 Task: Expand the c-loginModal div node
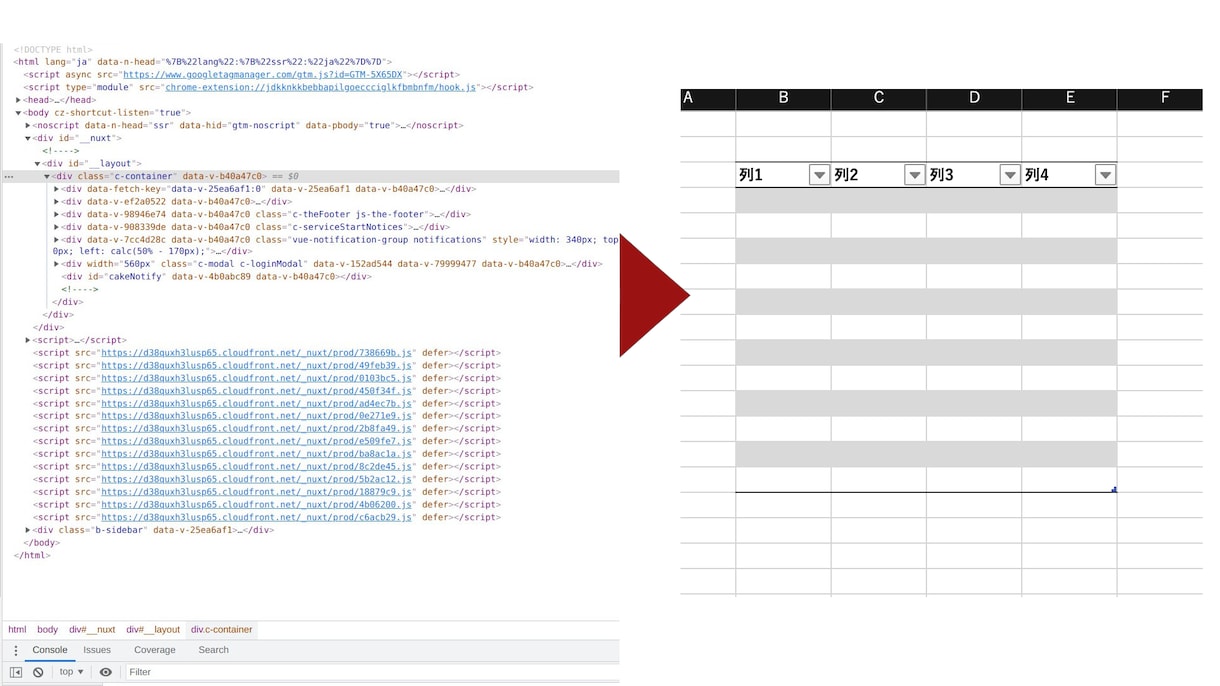pyautogui.click(x=57, y=264)
